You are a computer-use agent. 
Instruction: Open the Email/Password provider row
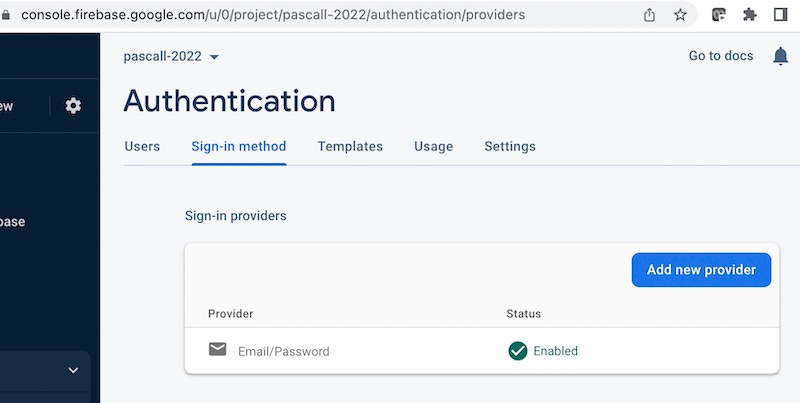[x=482, y=351]
